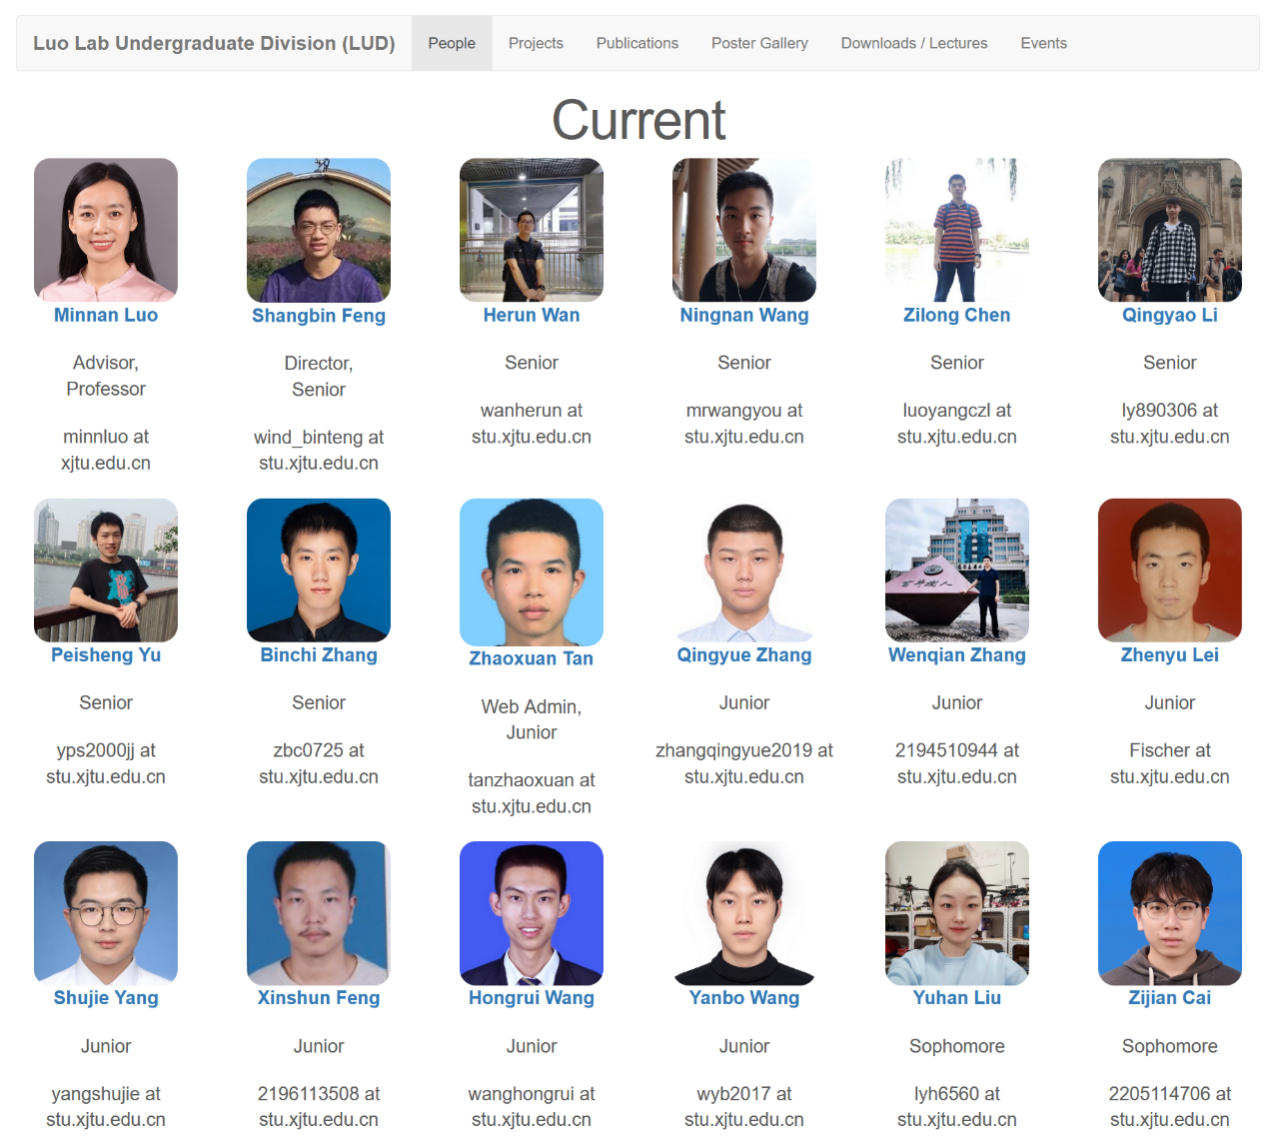This screenshot has height=1139, width=1269.
Task: Switch to the Publications page
Action: 637,43
